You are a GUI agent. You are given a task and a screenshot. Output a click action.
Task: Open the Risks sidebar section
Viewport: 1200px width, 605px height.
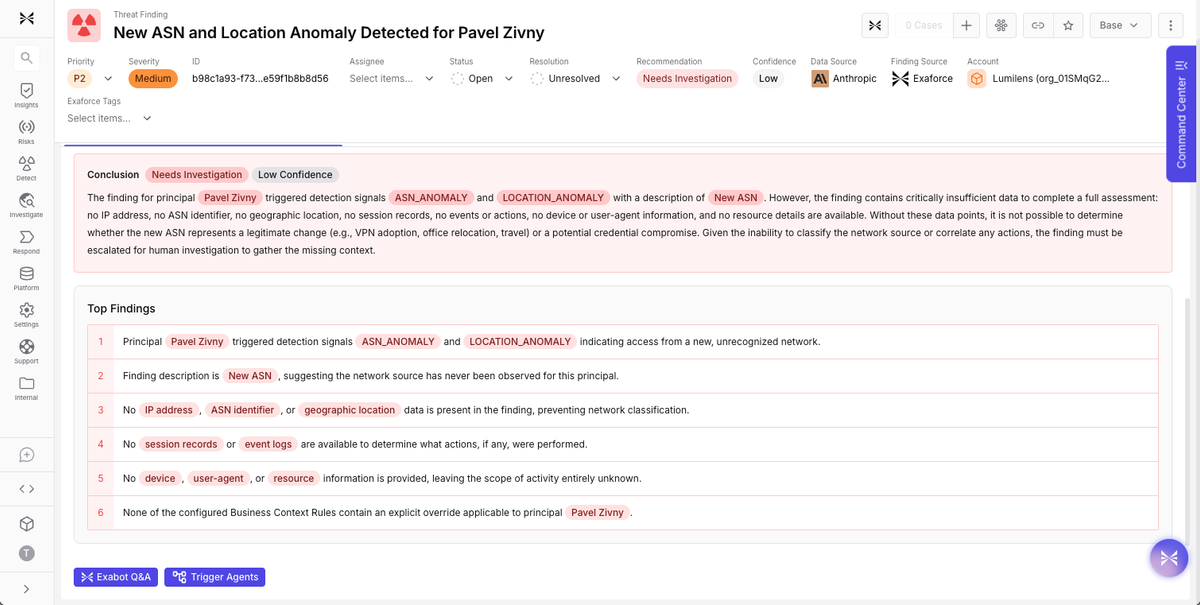(x=26, y=132)
